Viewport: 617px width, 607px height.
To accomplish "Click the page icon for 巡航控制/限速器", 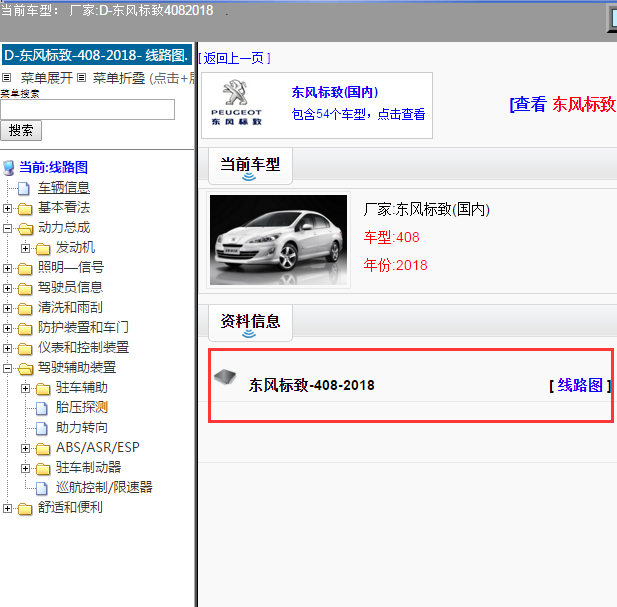I will point(42,488).
